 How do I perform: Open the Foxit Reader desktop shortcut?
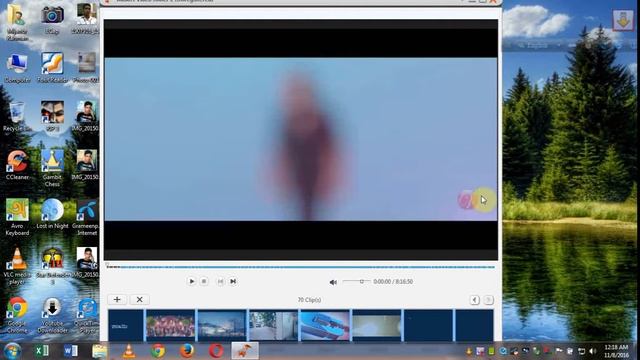(x=52, y=69)
